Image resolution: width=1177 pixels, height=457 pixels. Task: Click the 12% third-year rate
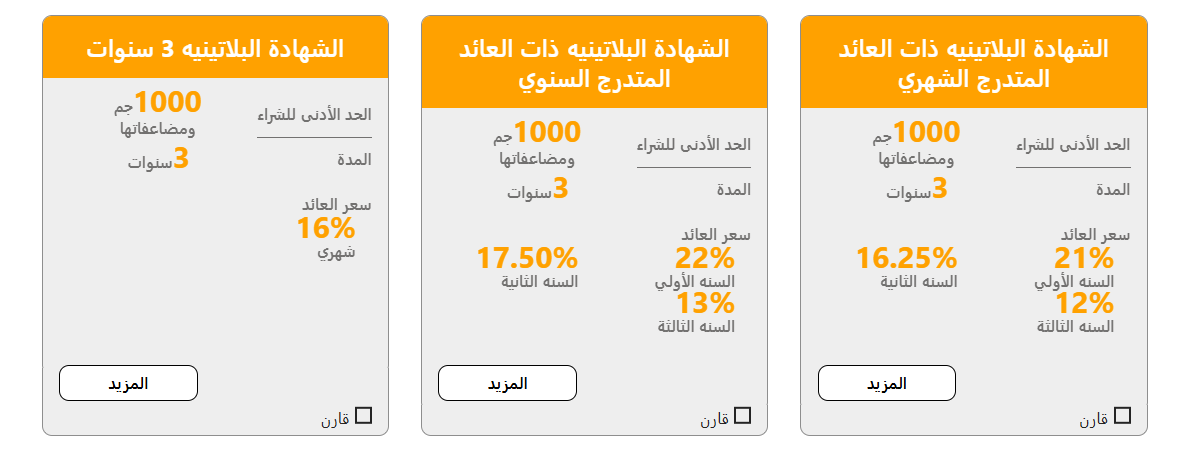pyautogui.click(x=1084, y=303)
